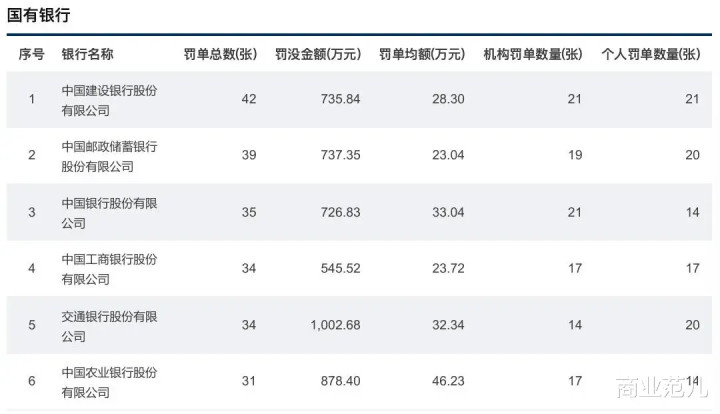720x414 pixels.
Task: Click the 42 total tickets cell
Action: coord(249,99)
